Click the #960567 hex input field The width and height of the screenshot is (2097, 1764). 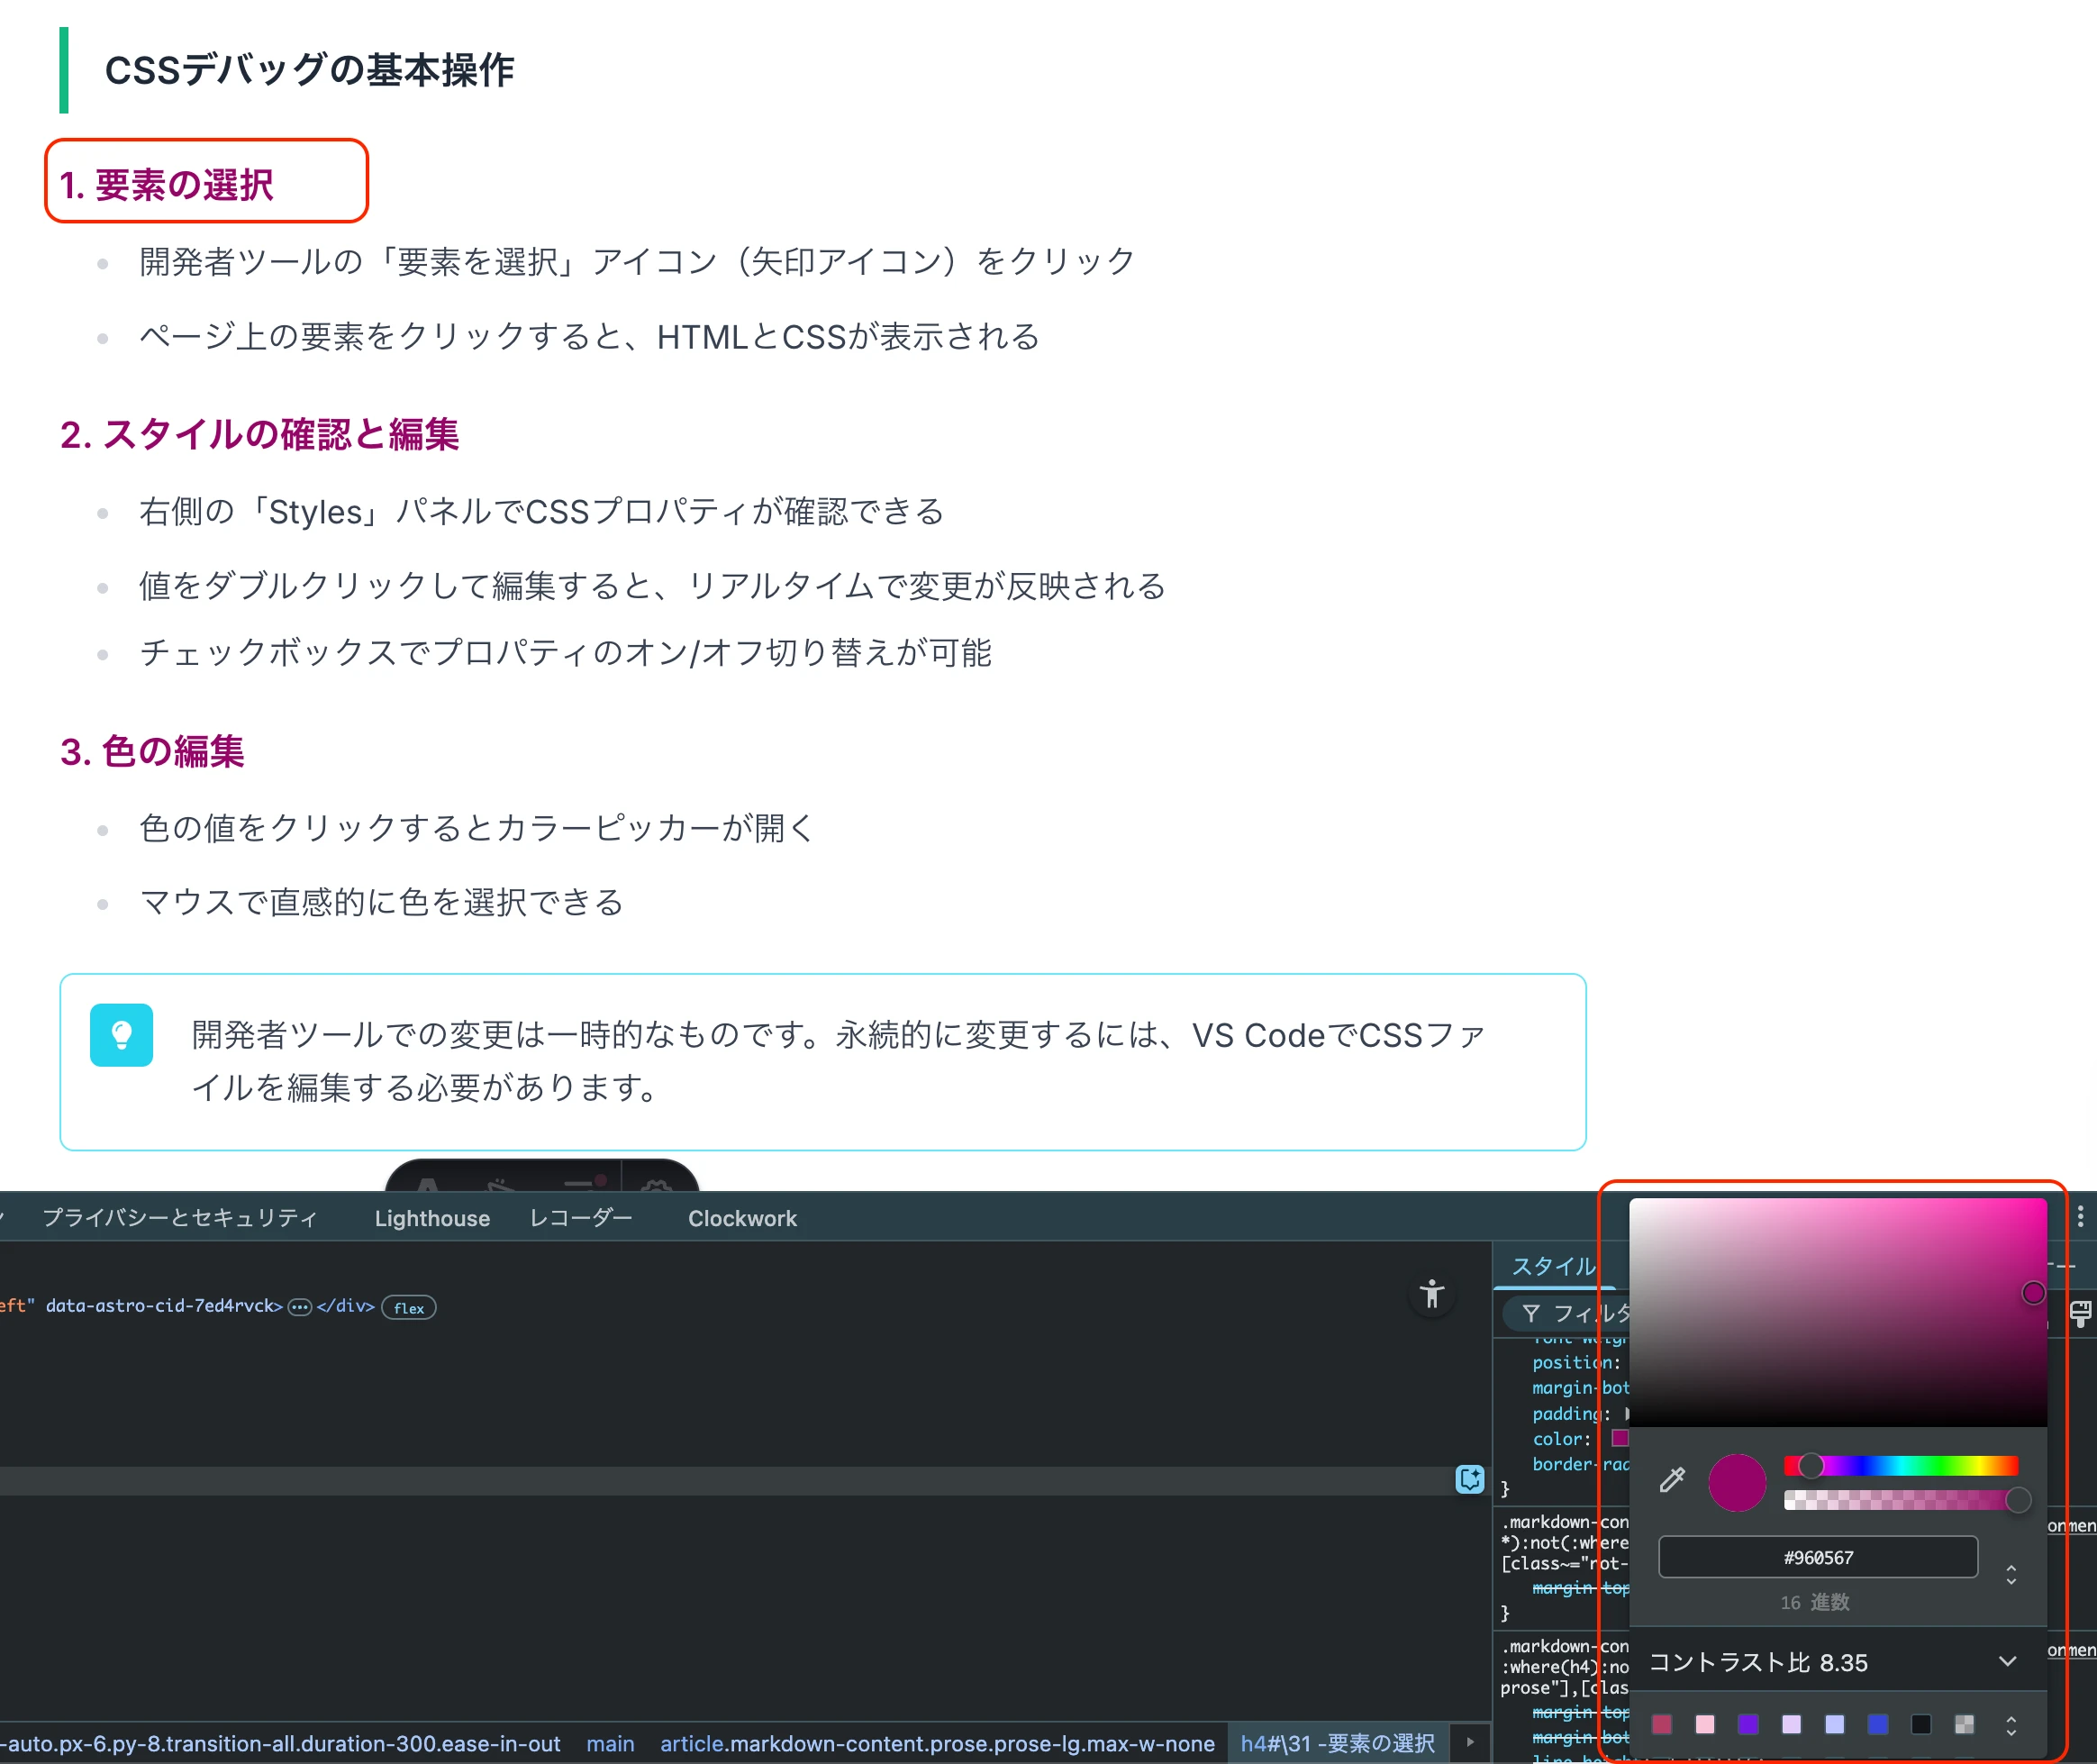tap(1817, 1557)
